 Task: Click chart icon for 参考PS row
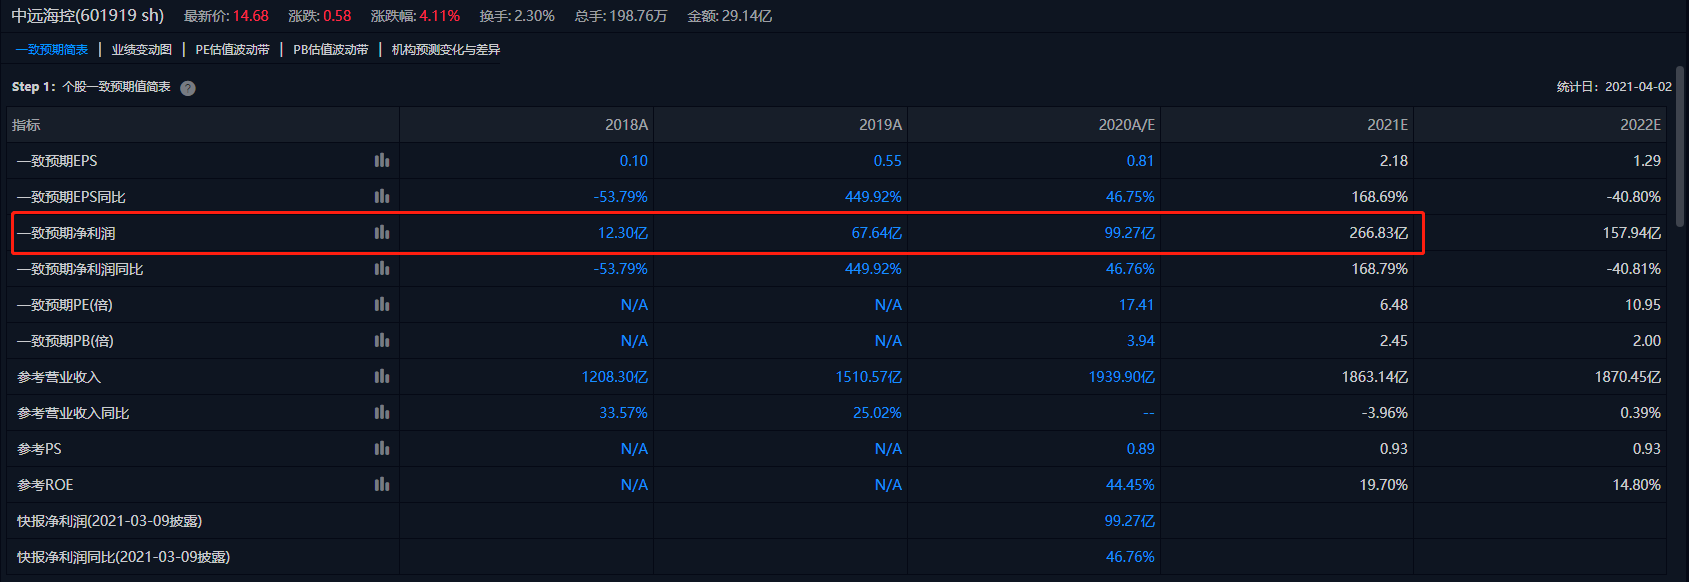coord(382,449)
